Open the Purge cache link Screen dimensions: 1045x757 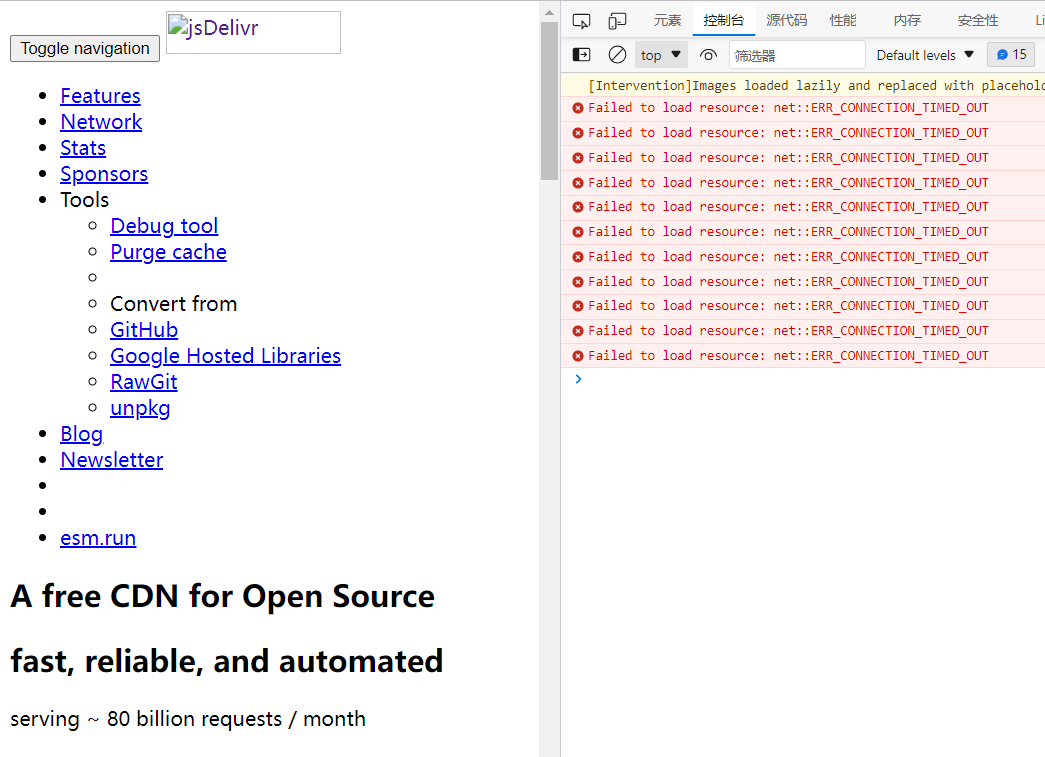coord(169,252)
